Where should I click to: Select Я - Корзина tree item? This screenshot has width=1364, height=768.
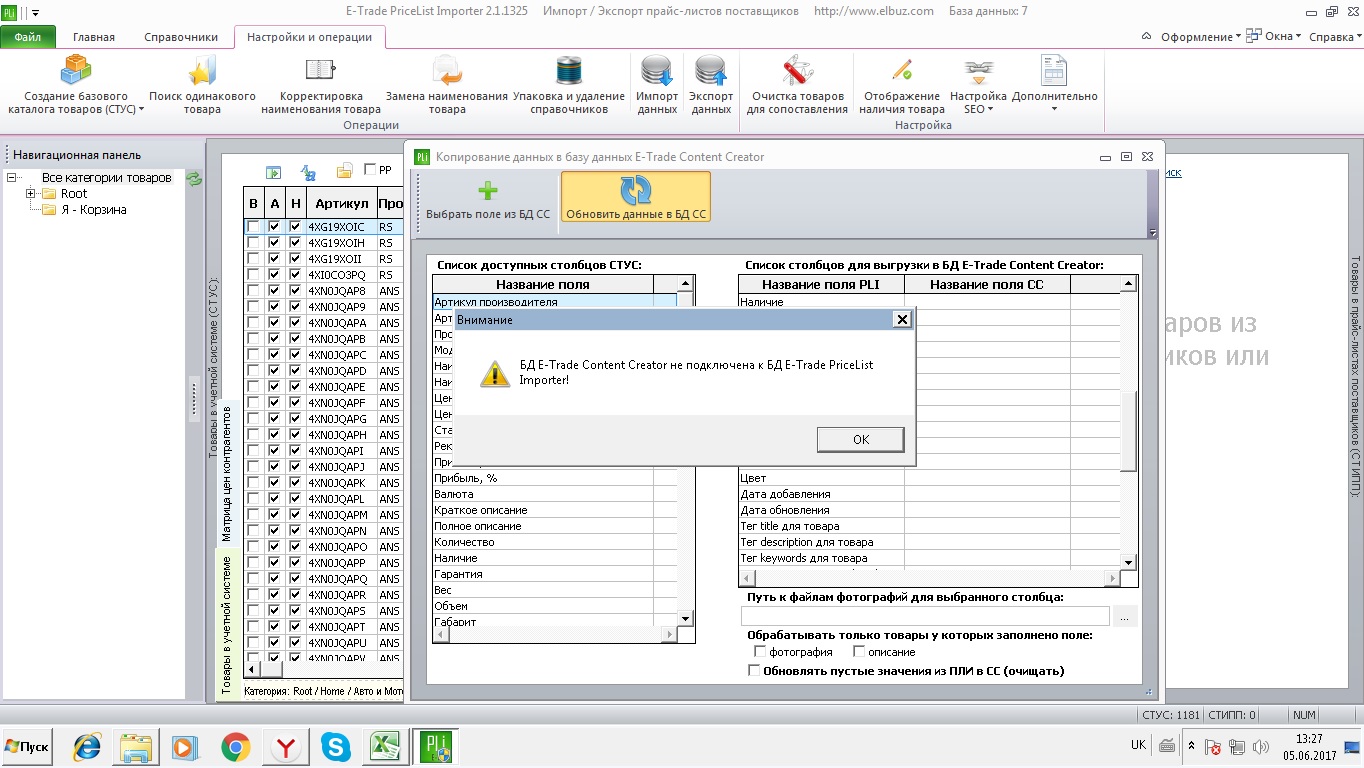click(93, 210)
